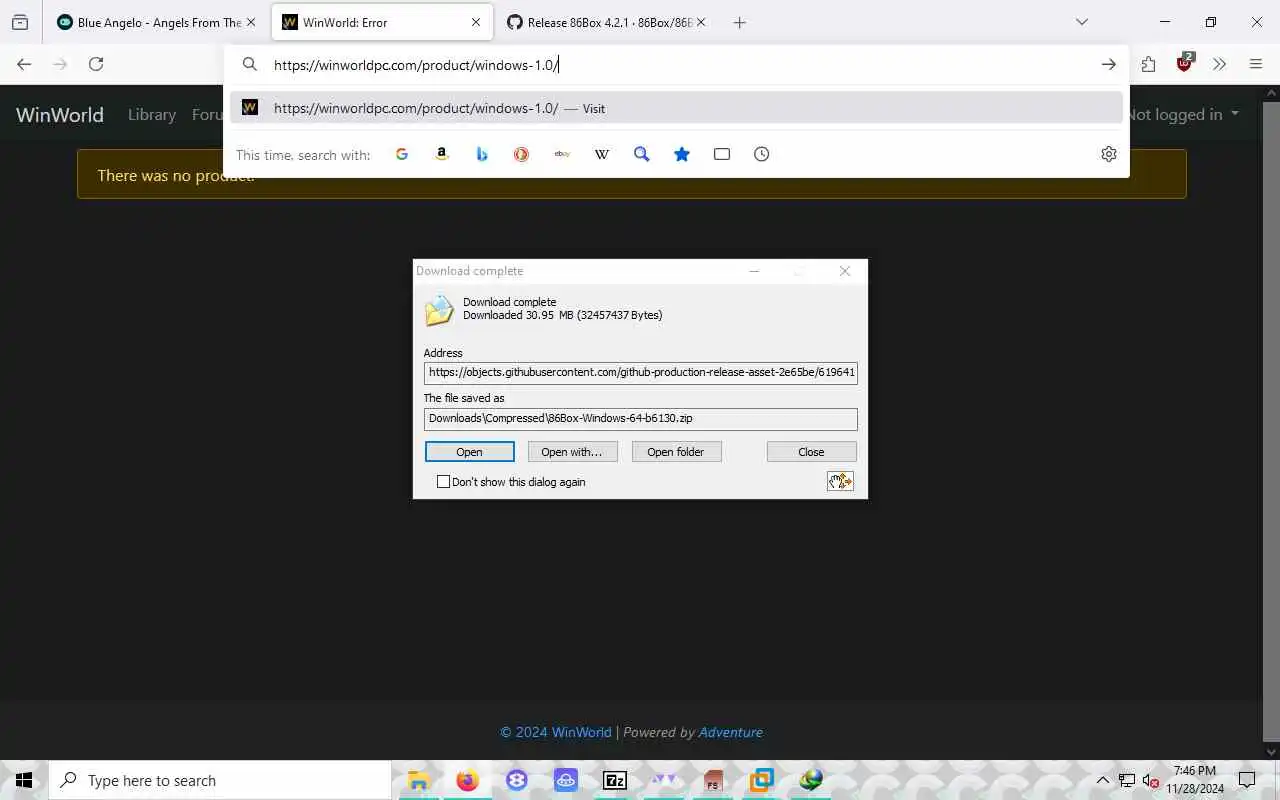Show hidden system tray icons

1102,781
